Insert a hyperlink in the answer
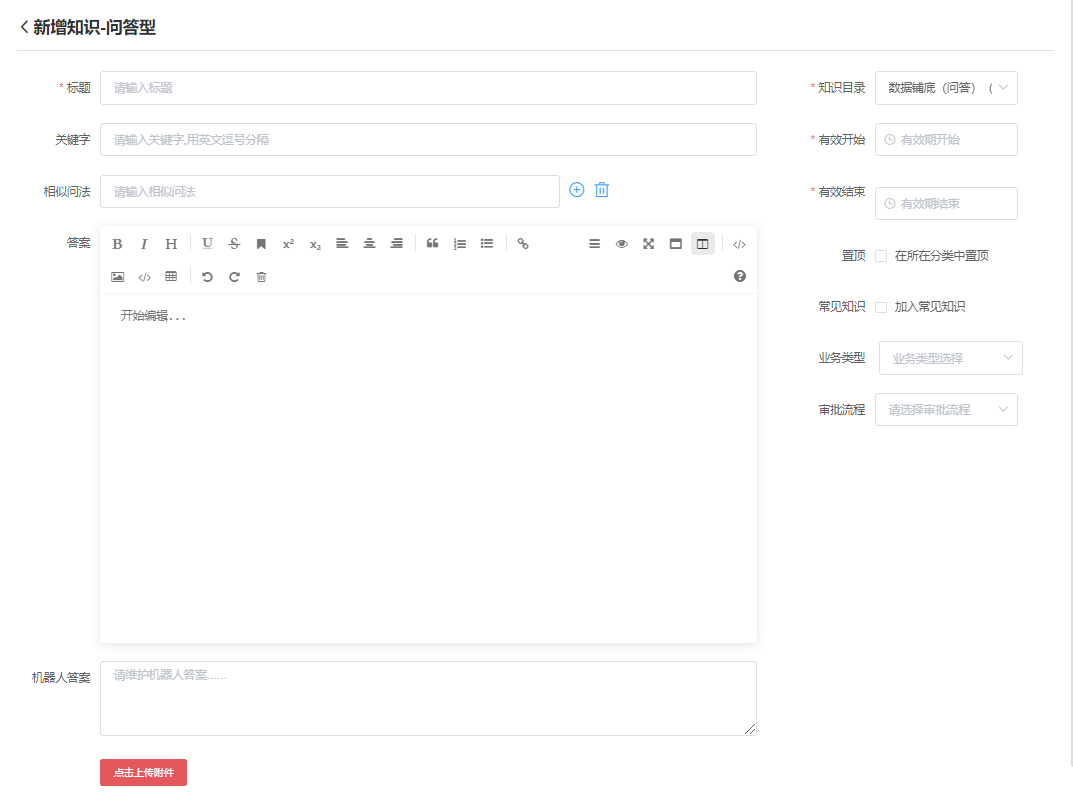1073x802 pixels. tap(523, 244)
